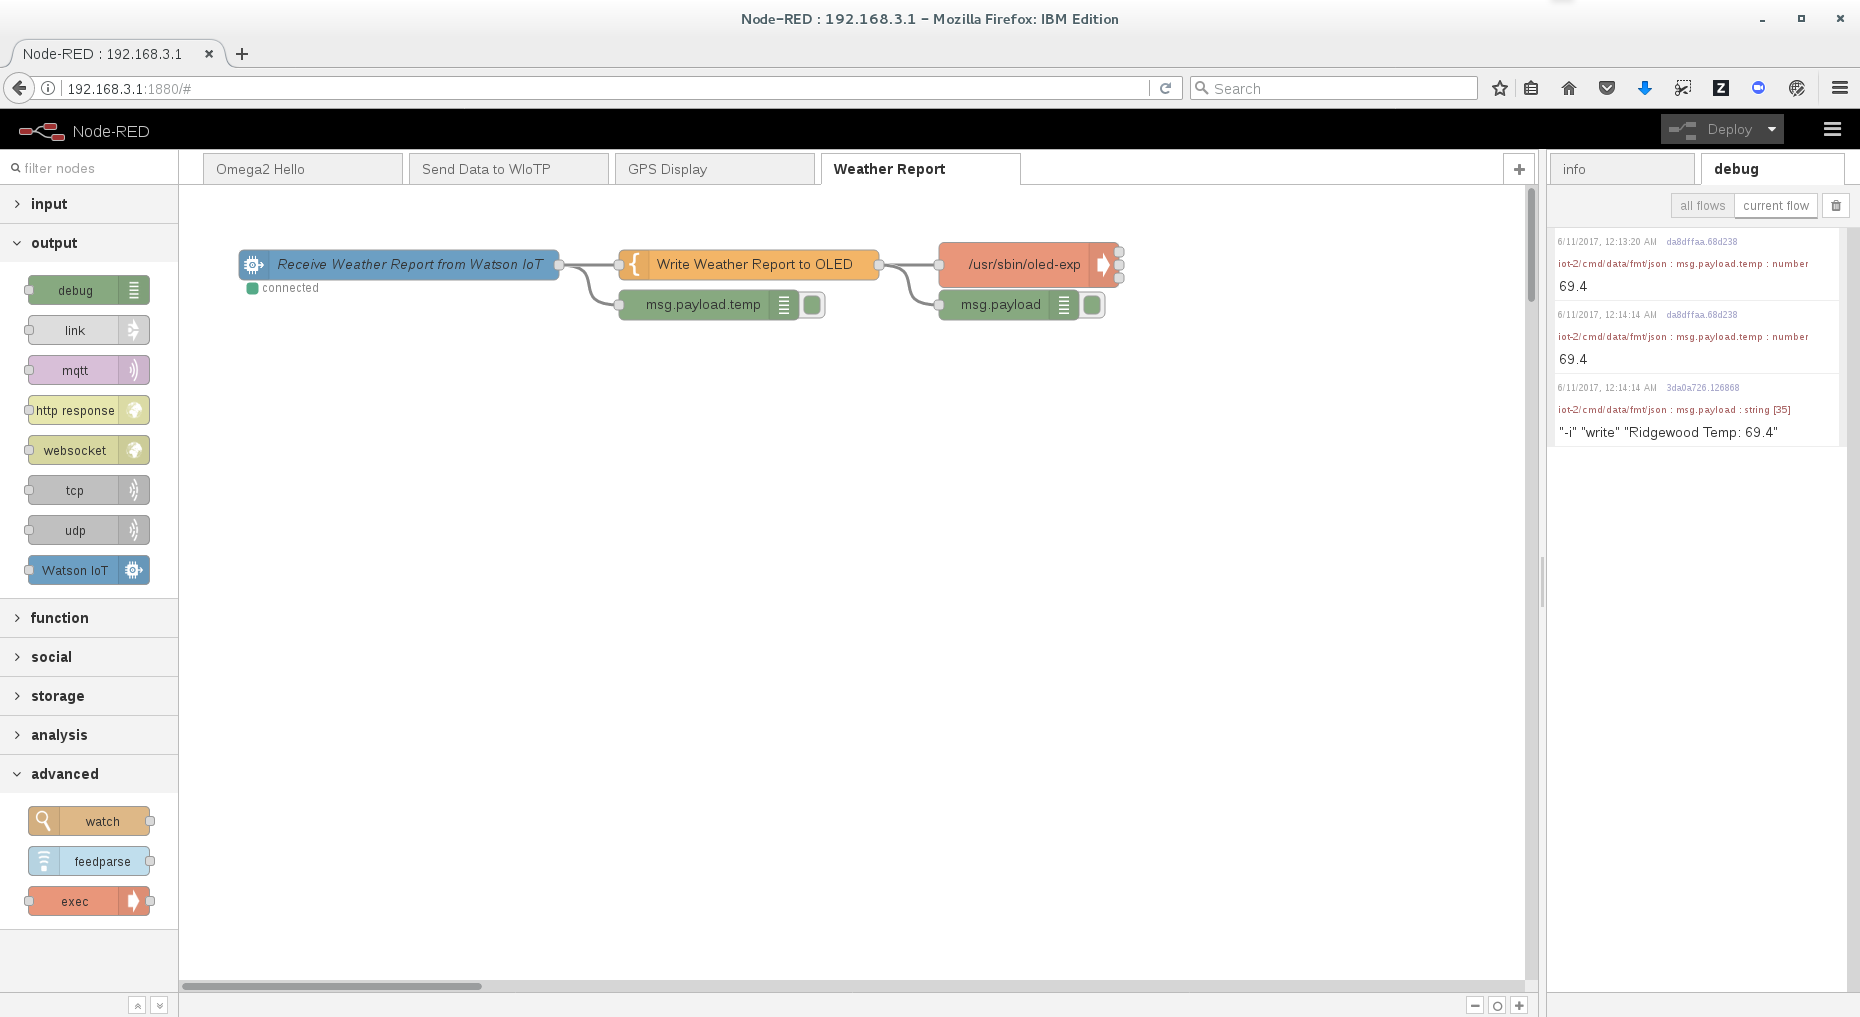Viewport: 1860px width, 1017px height.
Task: Select the exec palette node
Action: (89, 901)
